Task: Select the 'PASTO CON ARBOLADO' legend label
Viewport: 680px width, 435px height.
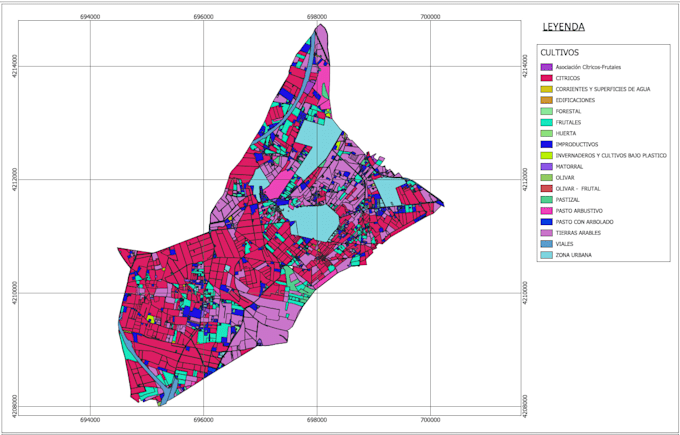Action: [584, 222]
